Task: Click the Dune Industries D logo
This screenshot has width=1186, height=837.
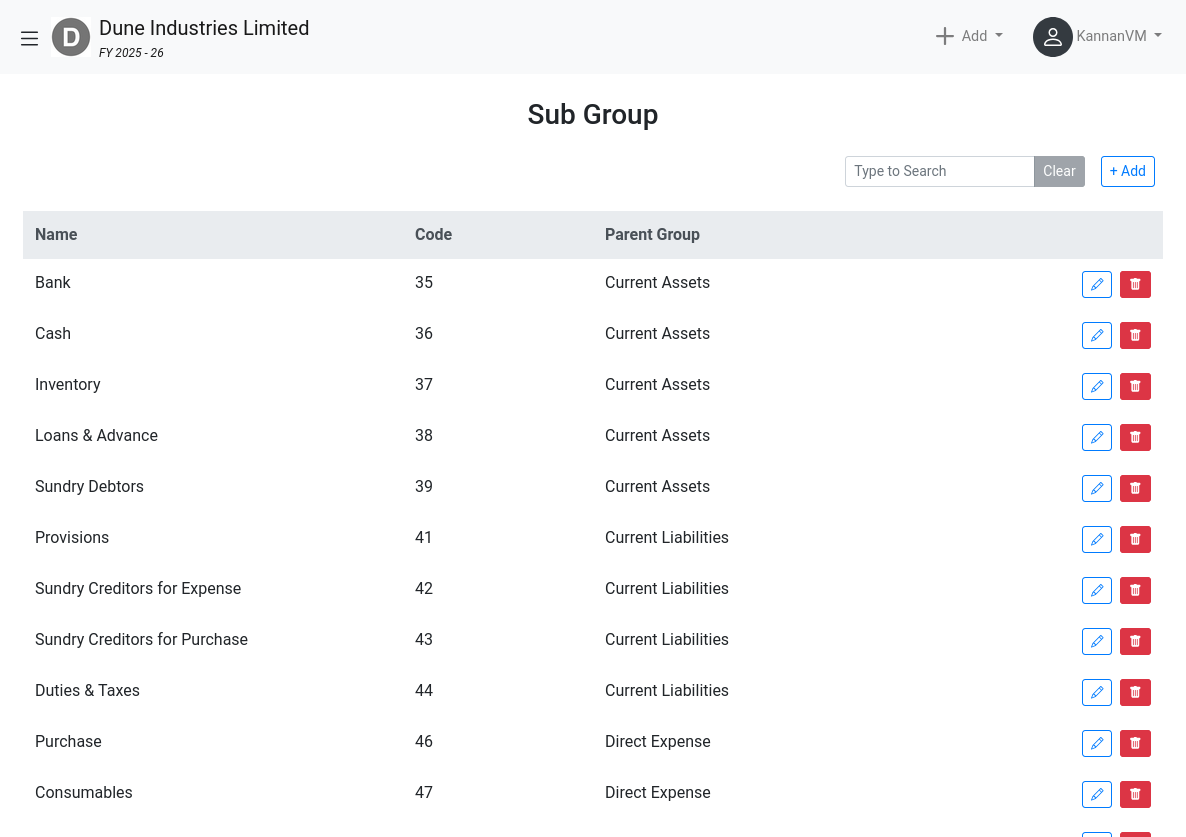Action: pyautogui.click(x=71, y=37)
